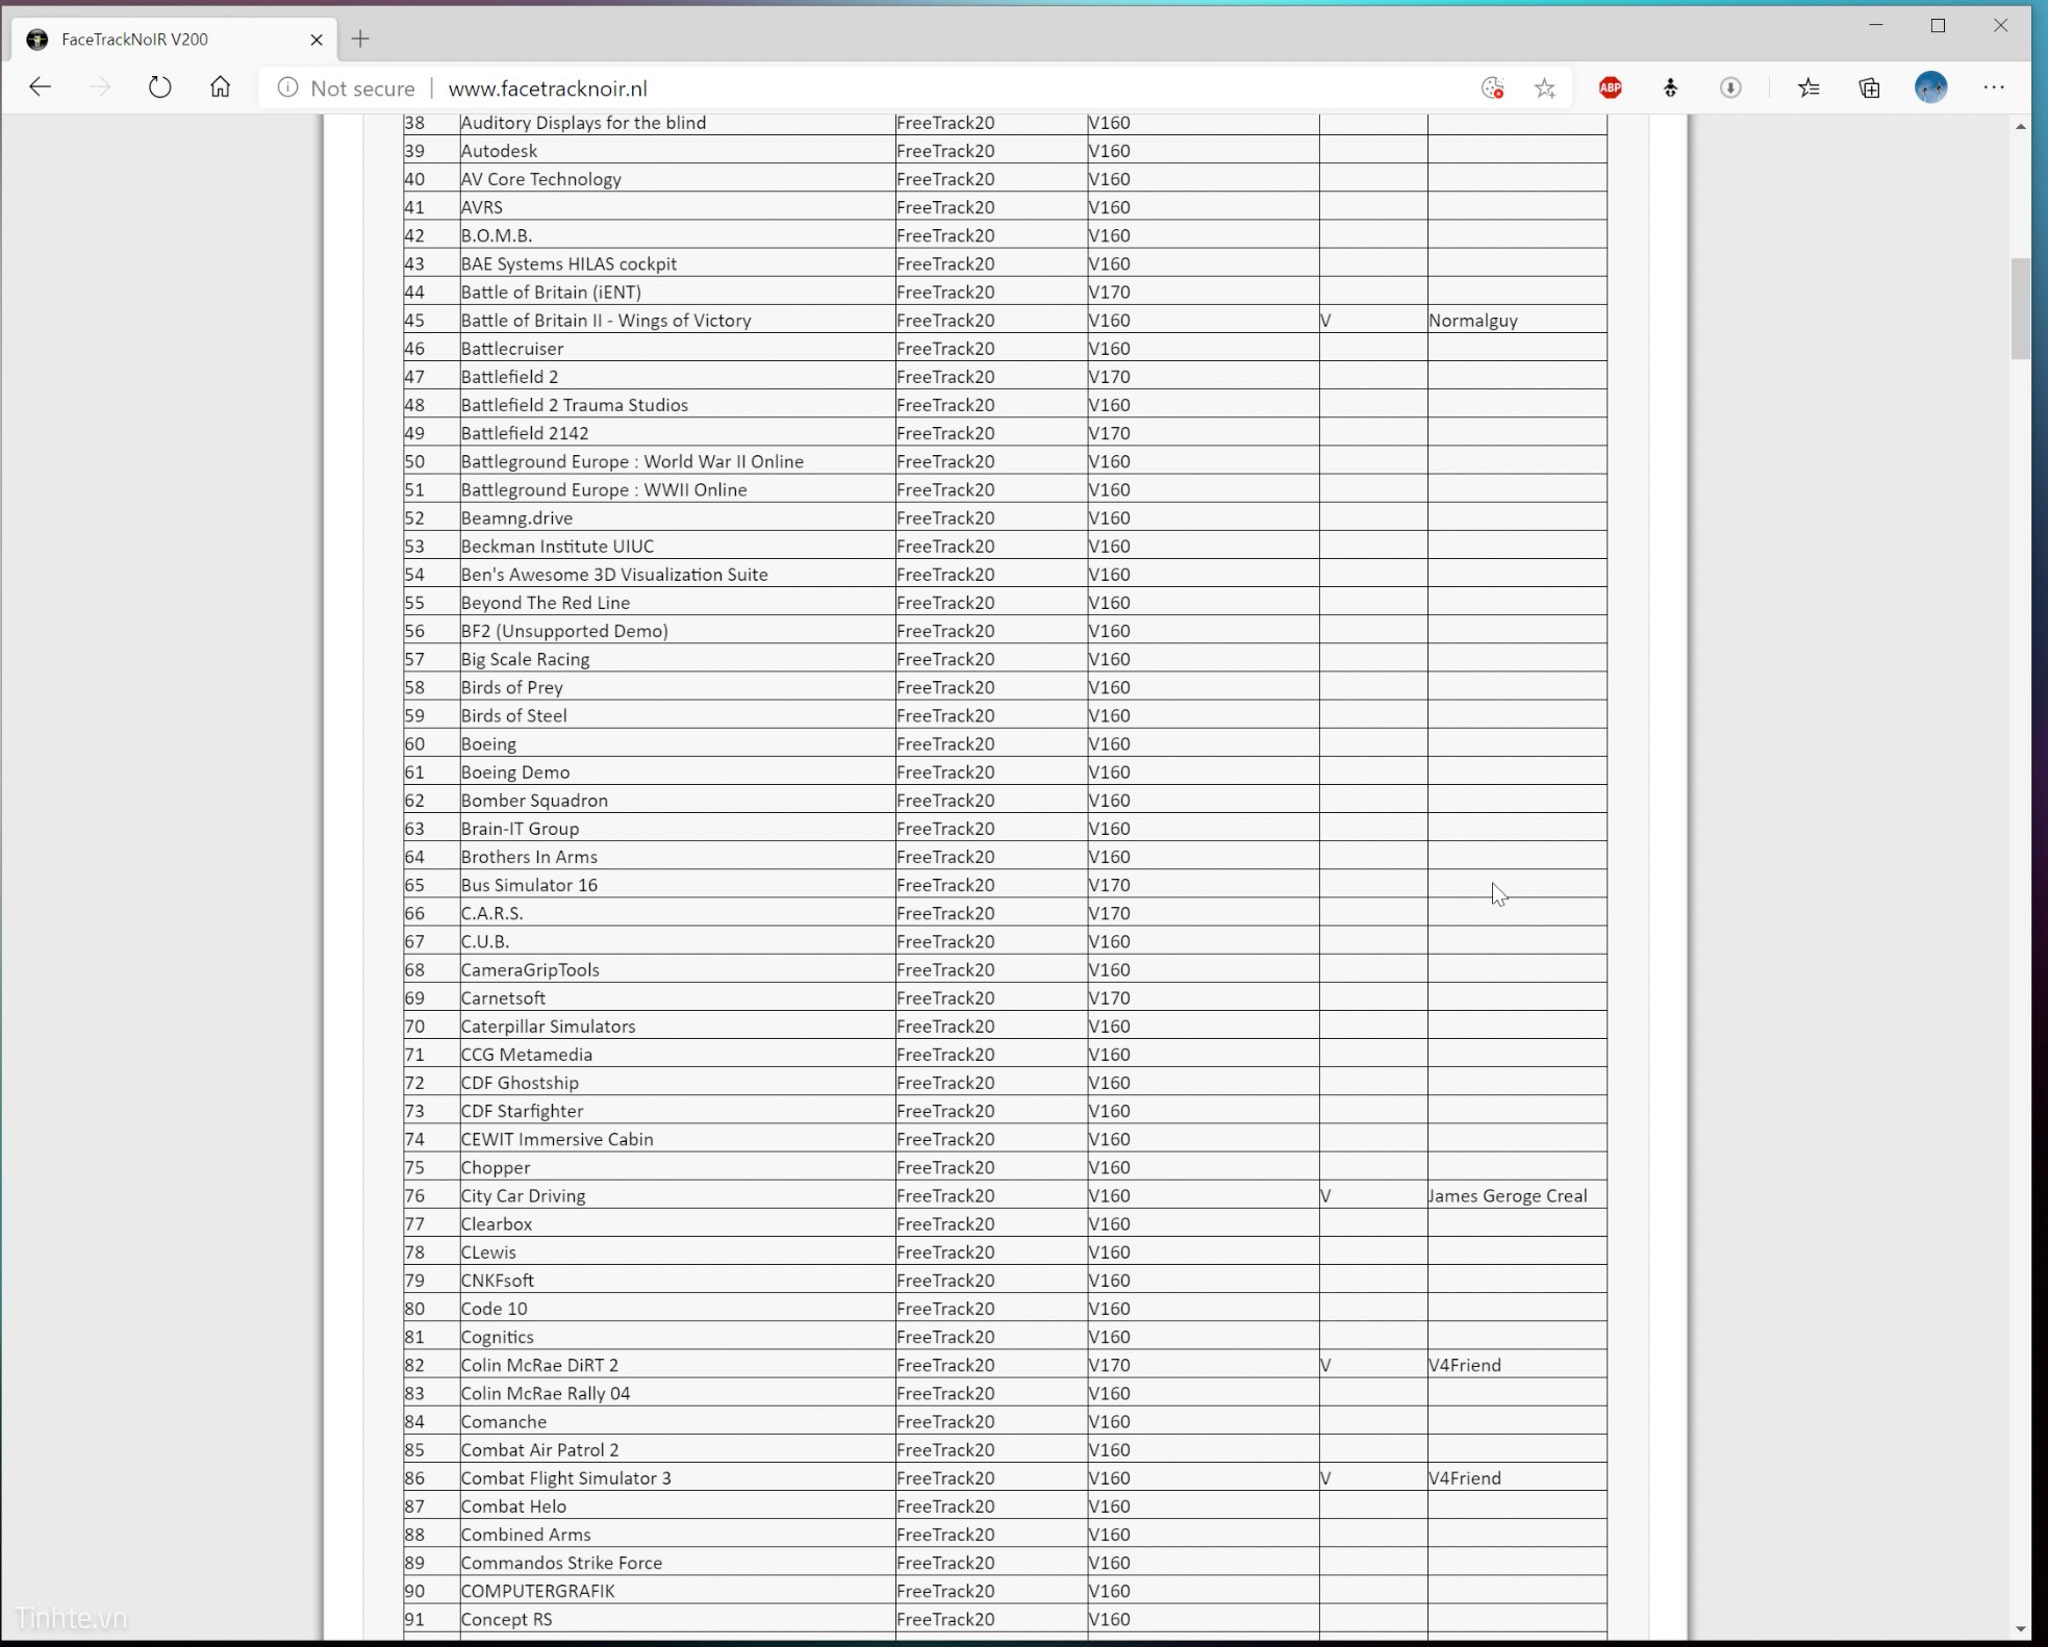
Task: Click the scrollbar down arrow
Action: tap(2021, 1629)
